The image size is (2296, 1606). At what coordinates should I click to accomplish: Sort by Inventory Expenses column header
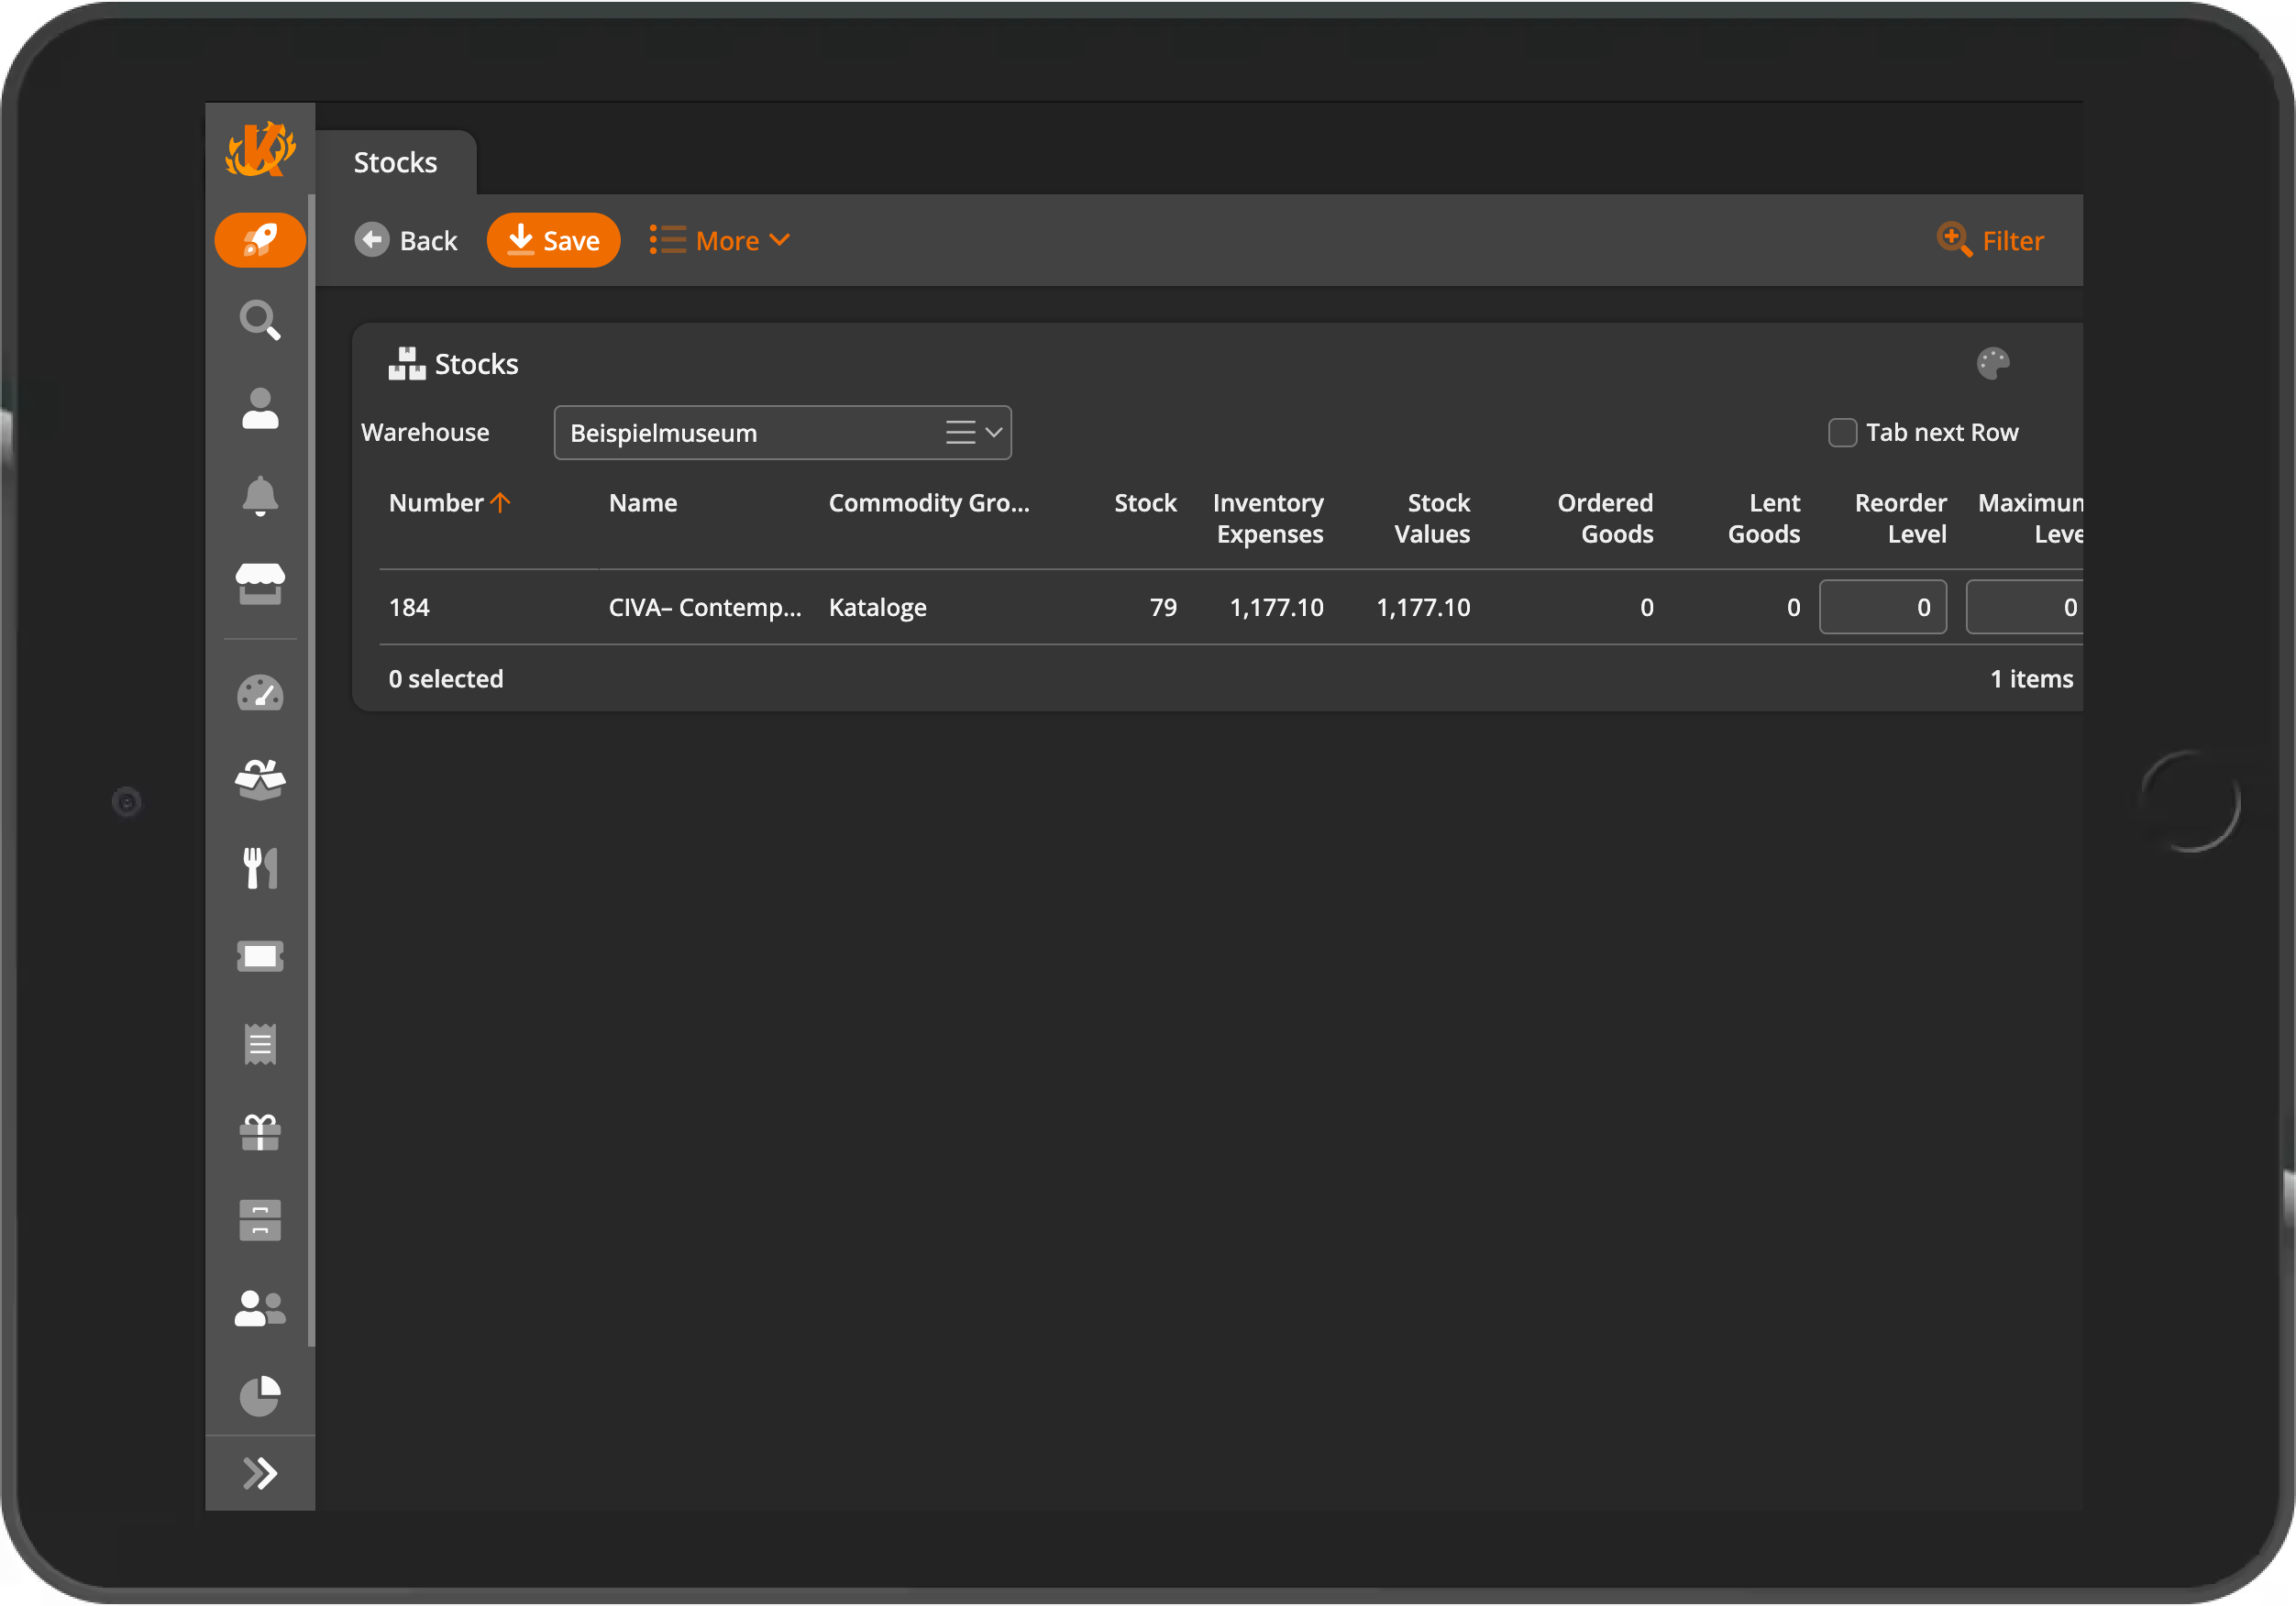[x=1268, y=518]
